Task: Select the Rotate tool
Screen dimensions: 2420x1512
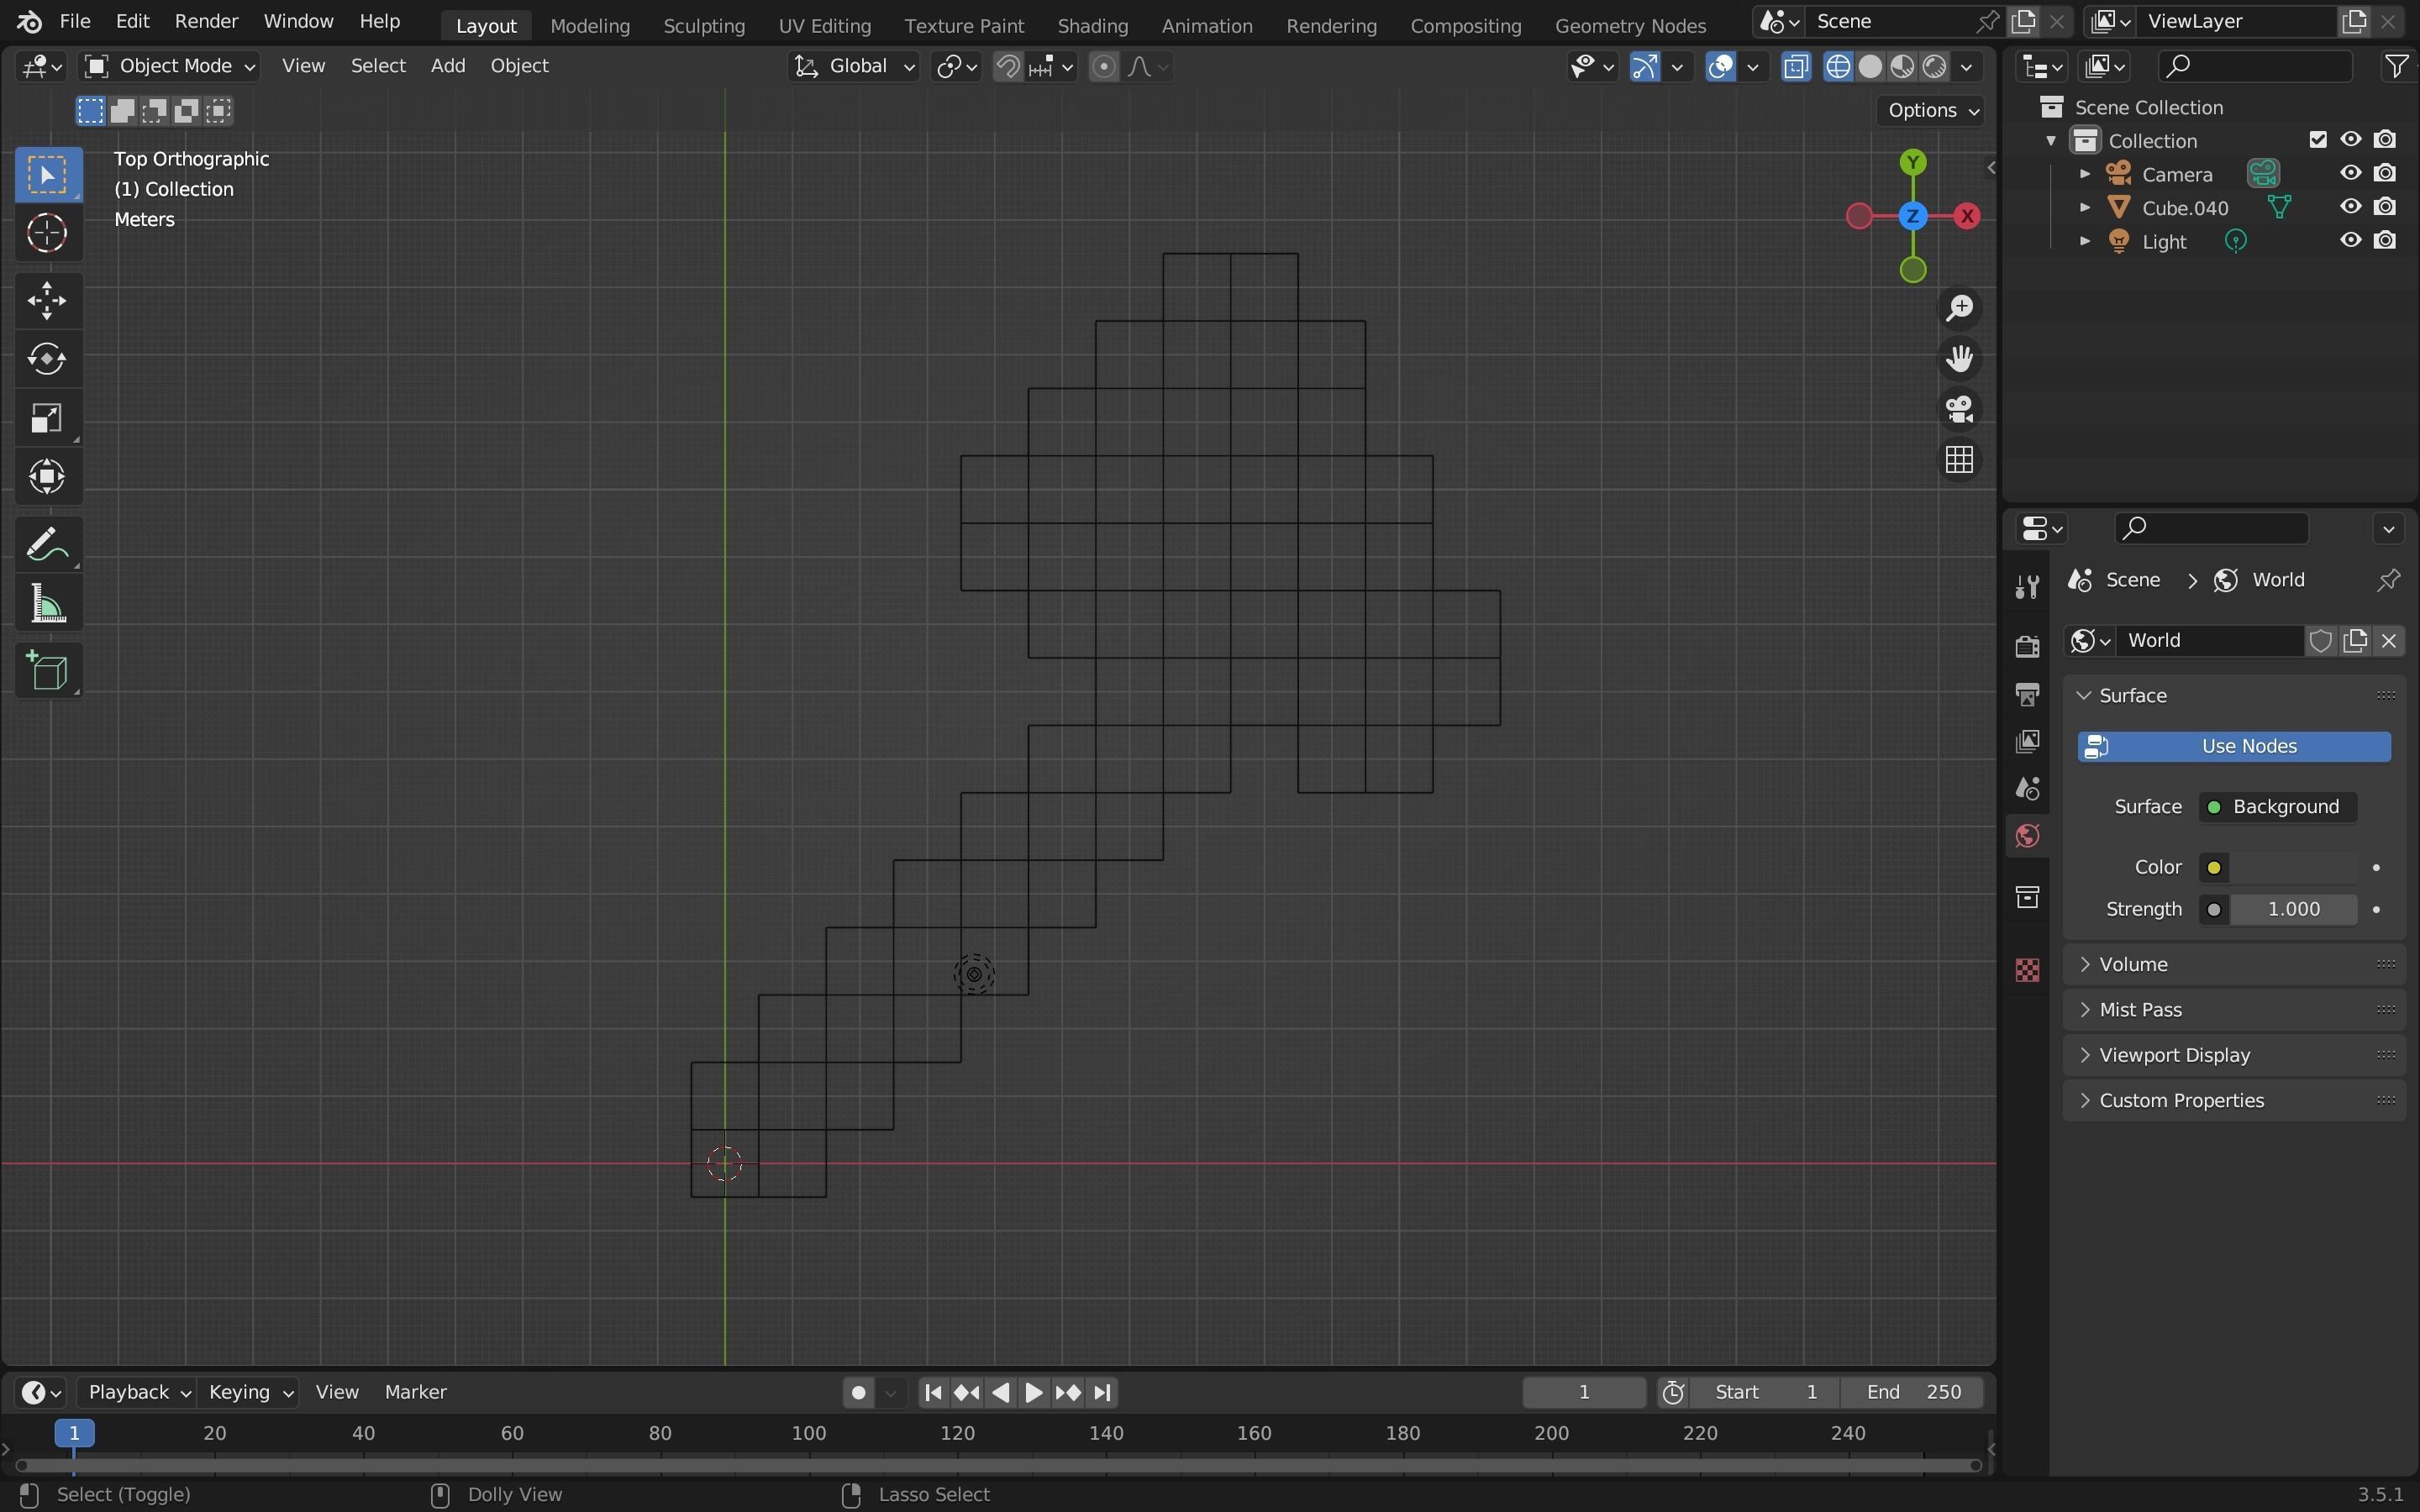Action: coord(47,358)
